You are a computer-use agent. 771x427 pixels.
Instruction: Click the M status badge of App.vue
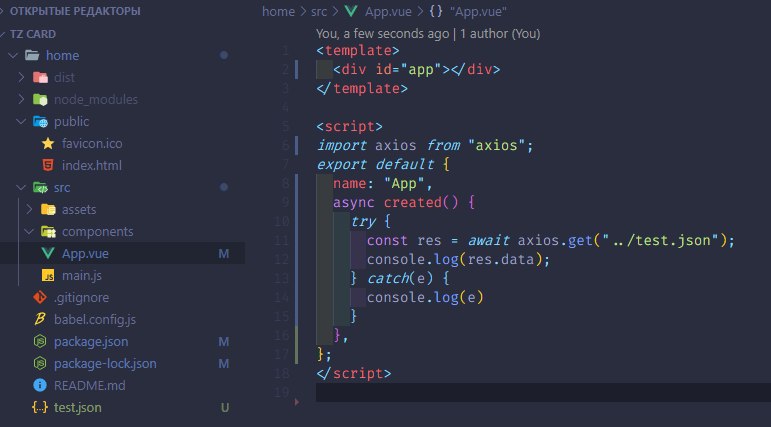click(x=224, y=254)
